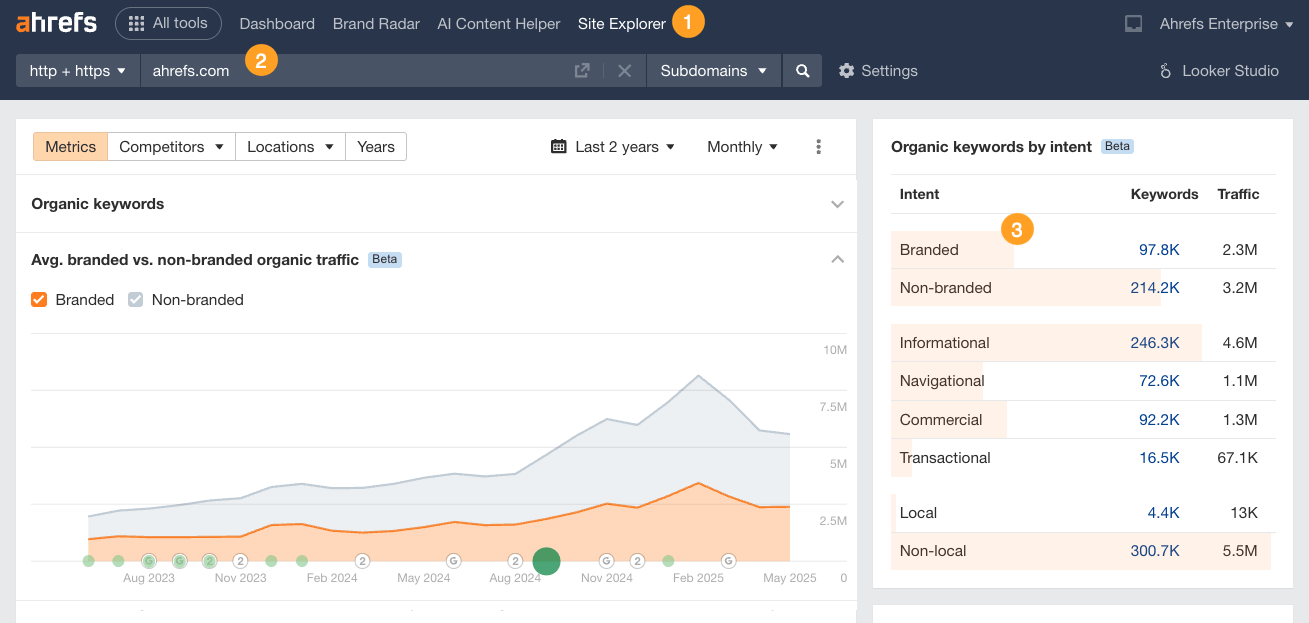Open the three-dot options menu on Metrics bar
This screenshot has width=1309, height=623.
[x=818, y=146]
